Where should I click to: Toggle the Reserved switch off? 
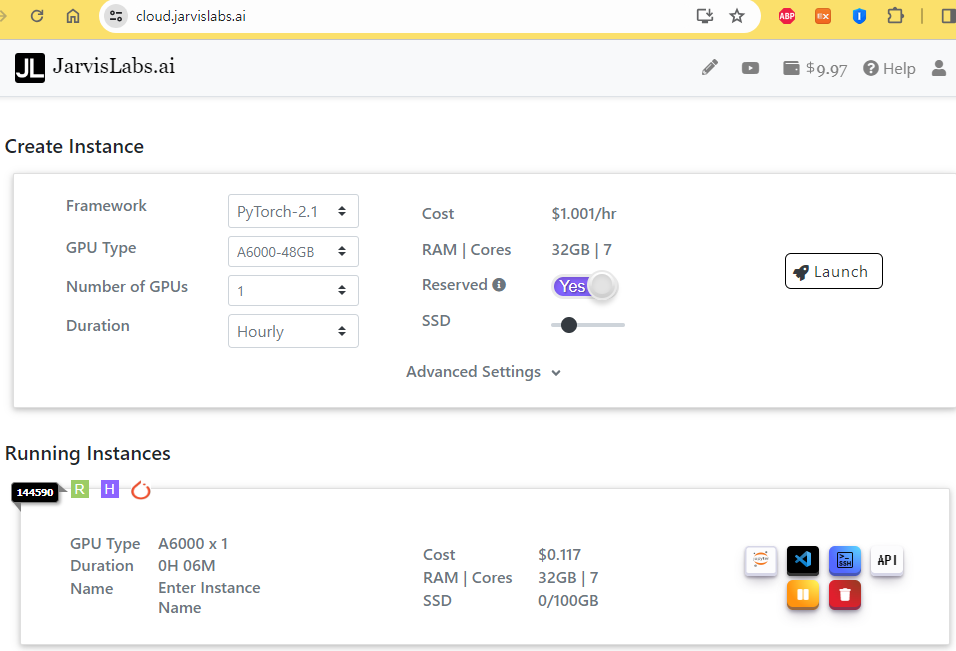(585, 286)
